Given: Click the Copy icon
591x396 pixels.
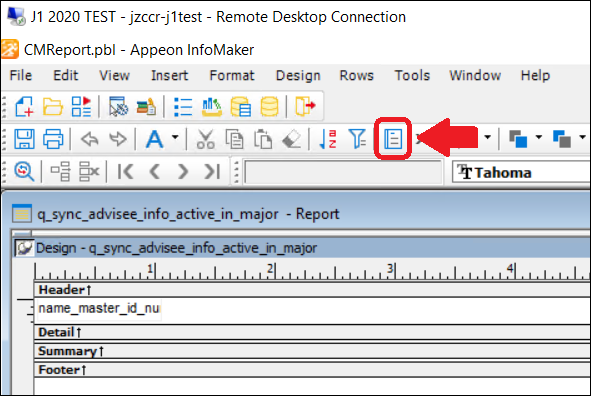Looking at the screenshot, I should (234, 139).
